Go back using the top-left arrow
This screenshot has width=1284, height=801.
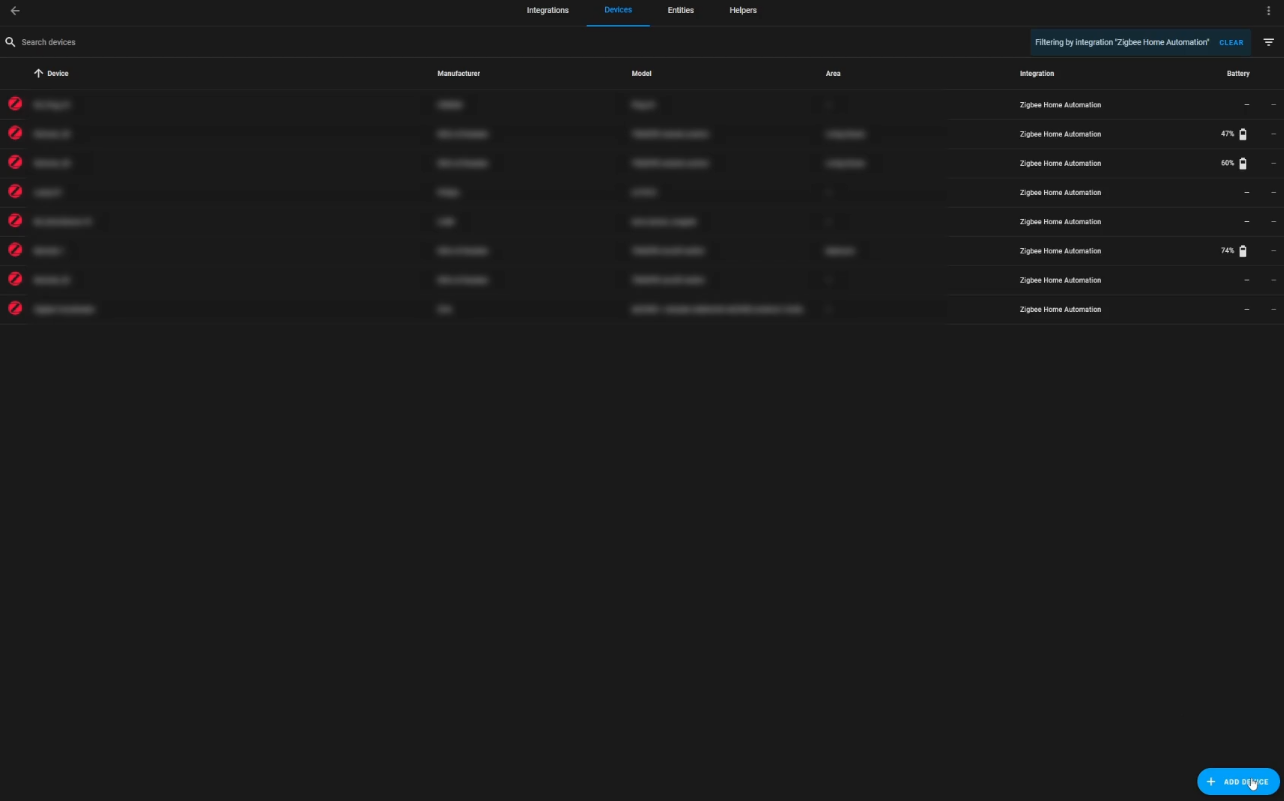click(15, 11)
